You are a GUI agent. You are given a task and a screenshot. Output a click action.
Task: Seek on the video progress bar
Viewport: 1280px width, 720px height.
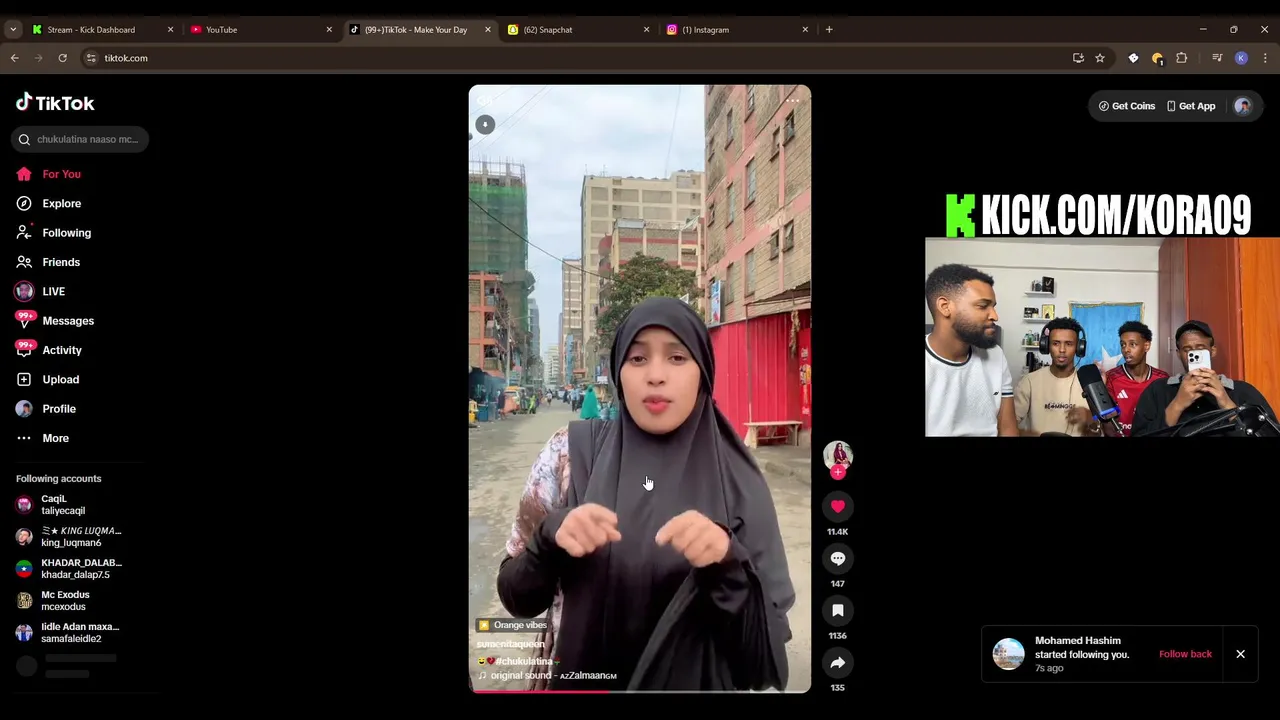(640, 690)
